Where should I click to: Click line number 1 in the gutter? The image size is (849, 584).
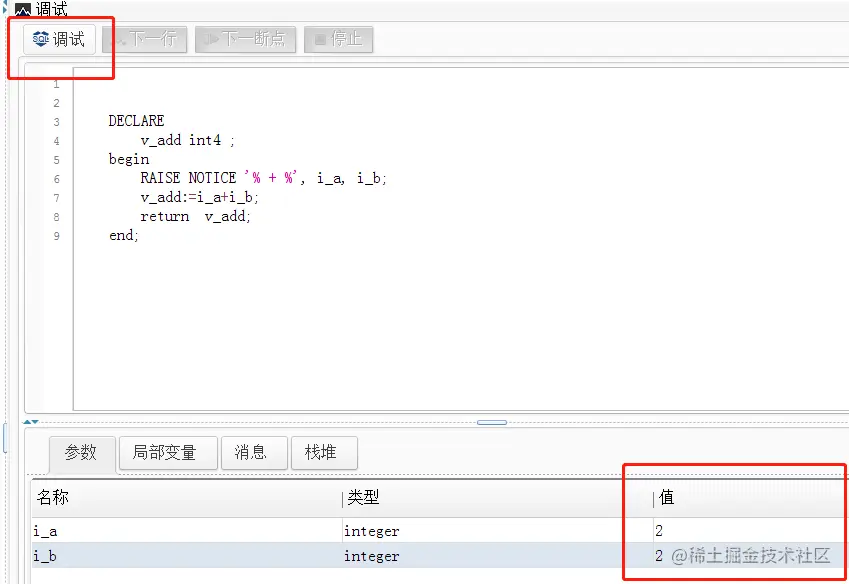pyautogui.click(x=56, y=84)
